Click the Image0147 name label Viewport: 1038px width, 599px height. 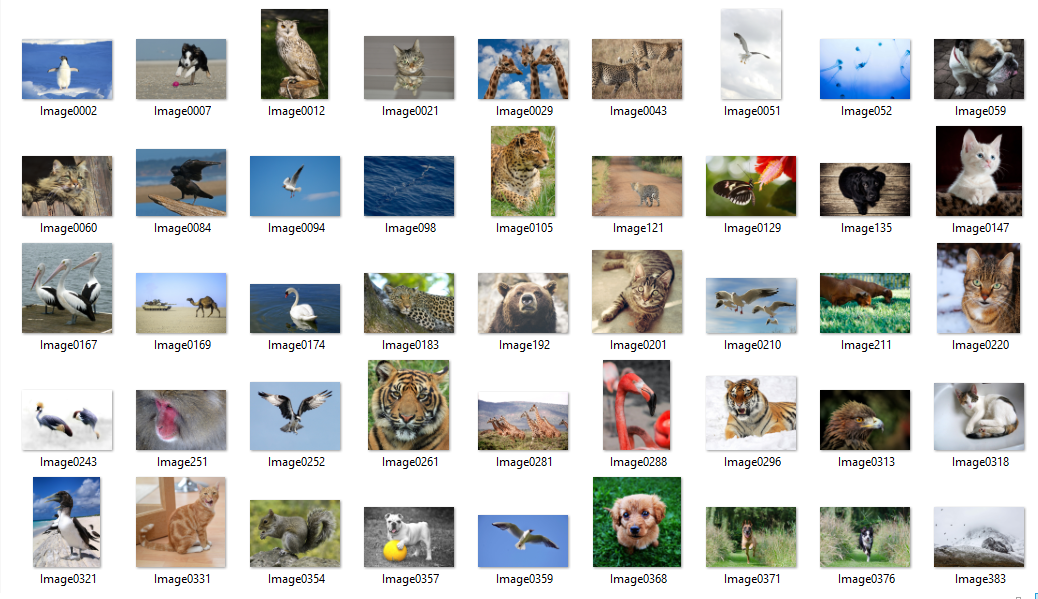(980, 228)
